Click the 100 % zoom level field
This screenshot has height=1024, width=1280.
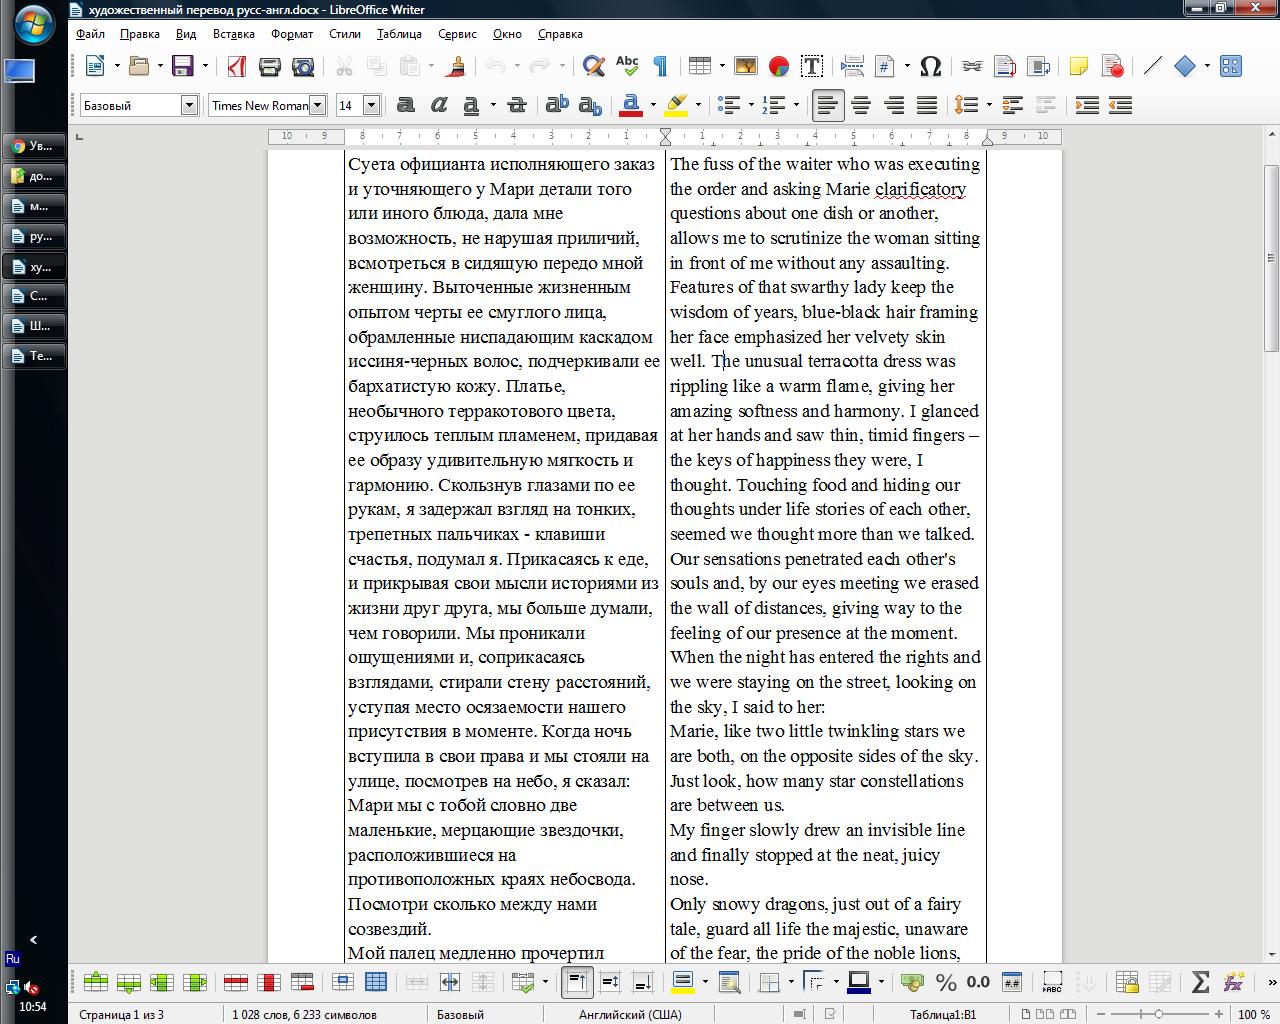click(x=1253, y=1014)
